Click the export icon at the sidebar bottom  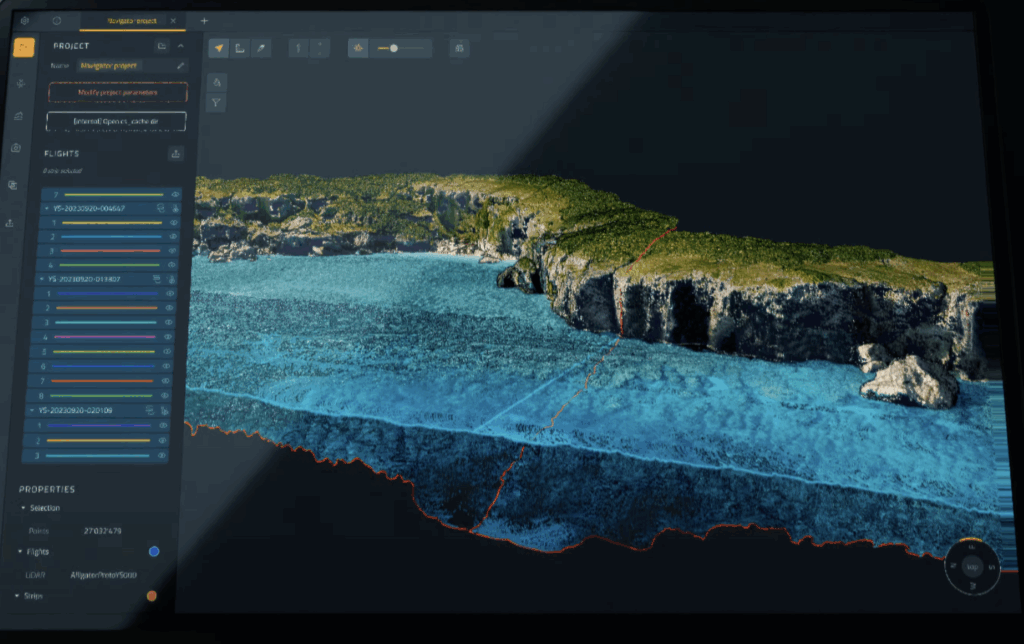coord(11,221)
